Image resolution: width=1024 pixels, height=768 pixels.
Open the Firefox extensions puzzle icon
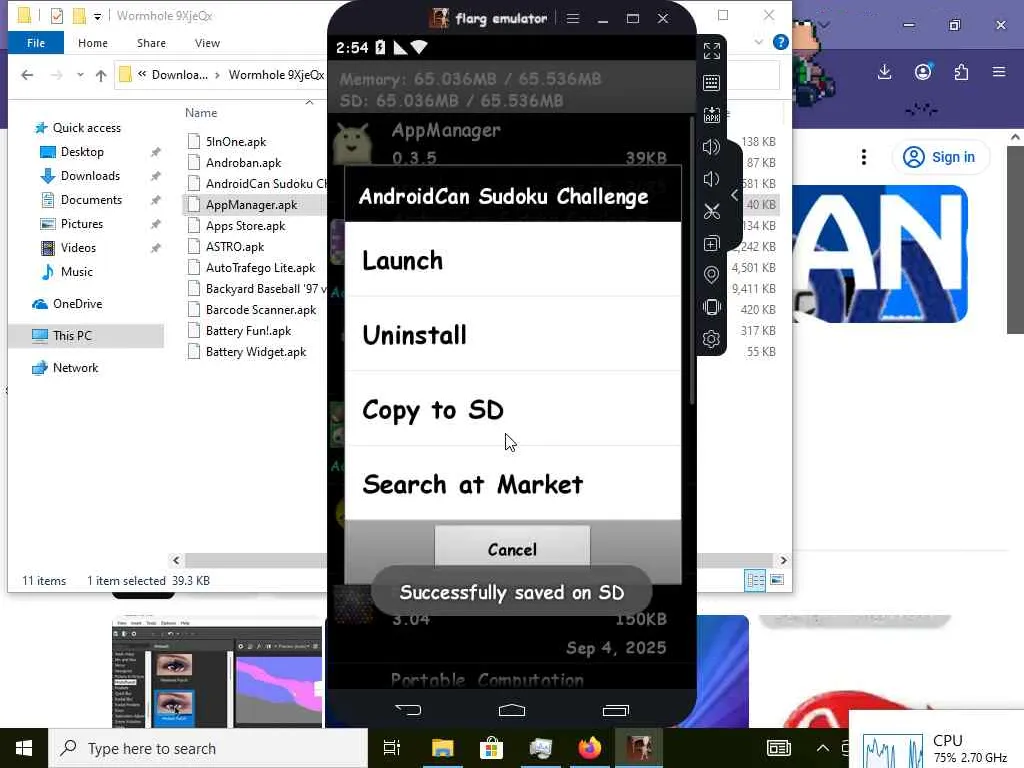click(961, 72)
